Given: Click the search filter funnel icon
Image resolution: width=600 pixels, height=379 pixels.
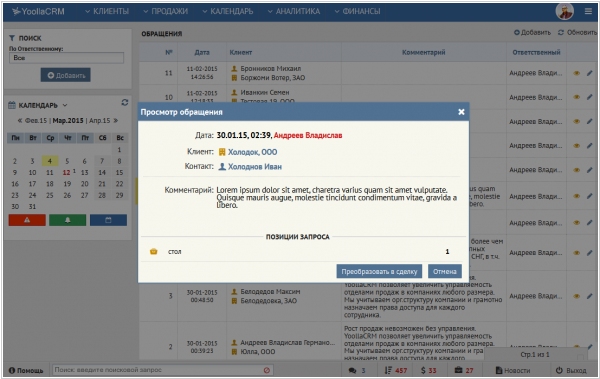Looking at the screenshot, I should coord(12,38).
